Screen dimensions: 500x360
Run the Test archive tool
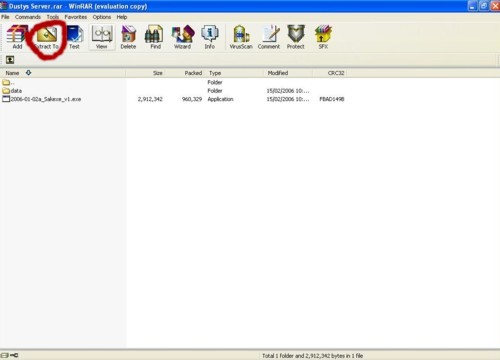point(74,37)
